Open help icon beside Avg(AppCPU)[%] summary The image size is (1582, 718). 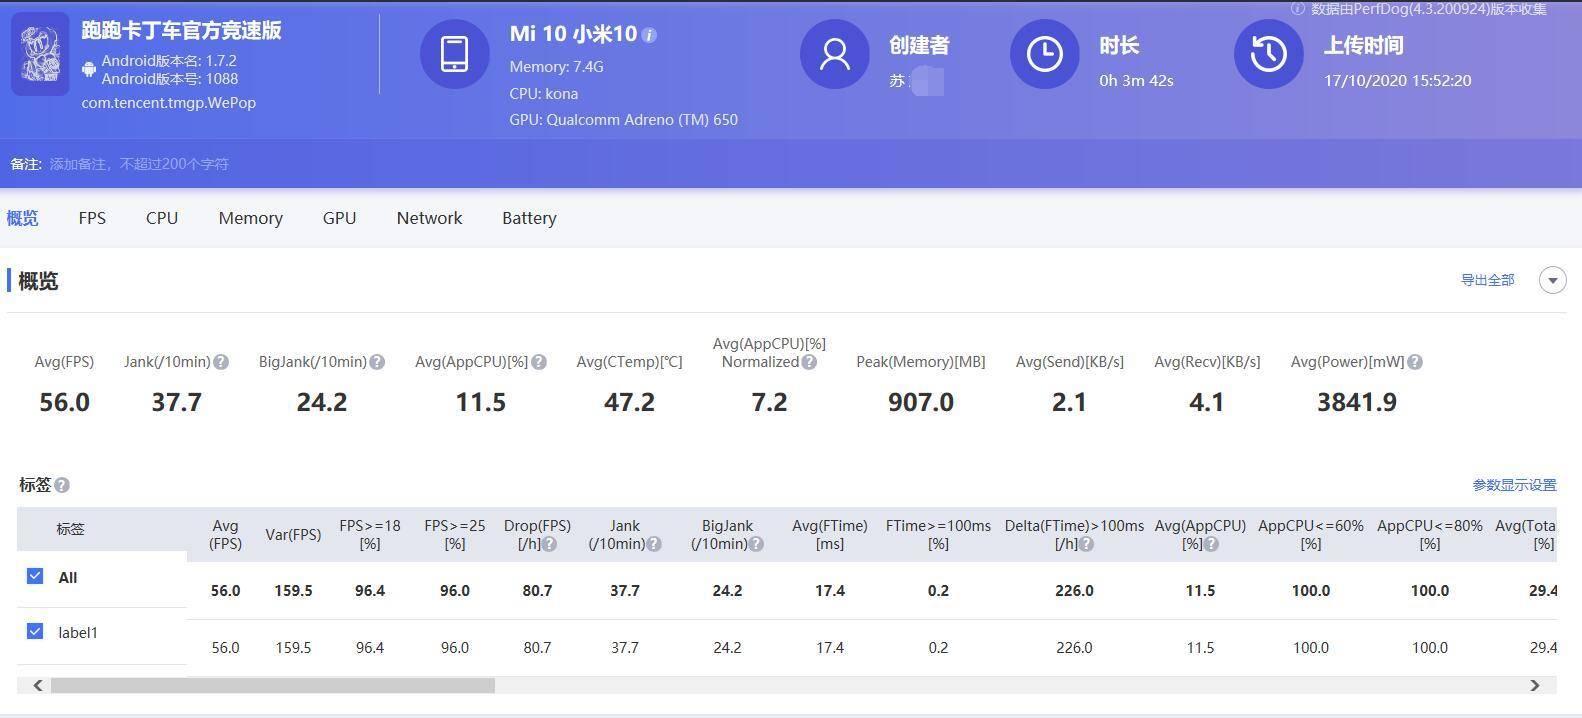click(x=539, y=362)
